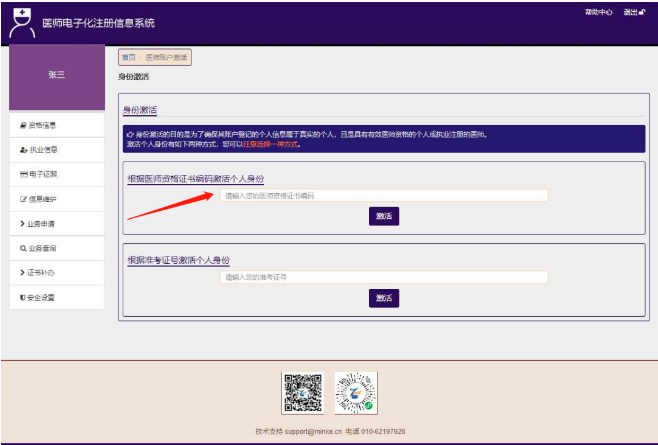Open 帮助中心 in the top bar
This screenshot has height=445, width=658.
coord(597,12)
